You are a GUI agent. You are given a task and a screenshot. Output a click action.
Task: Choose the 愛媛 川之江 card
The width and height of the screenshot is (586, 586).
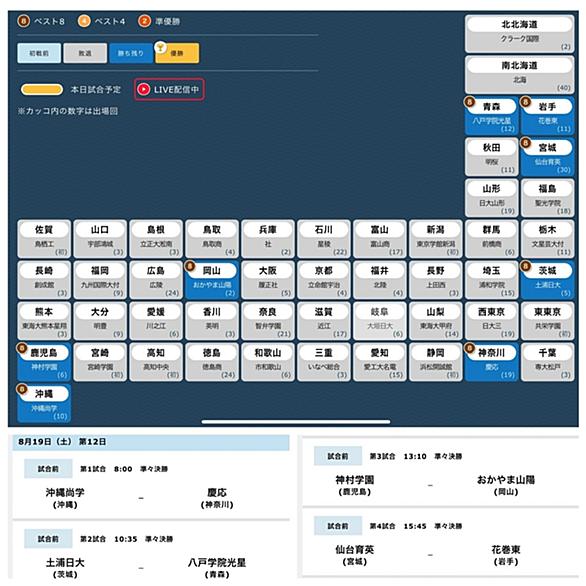point(156,321)
